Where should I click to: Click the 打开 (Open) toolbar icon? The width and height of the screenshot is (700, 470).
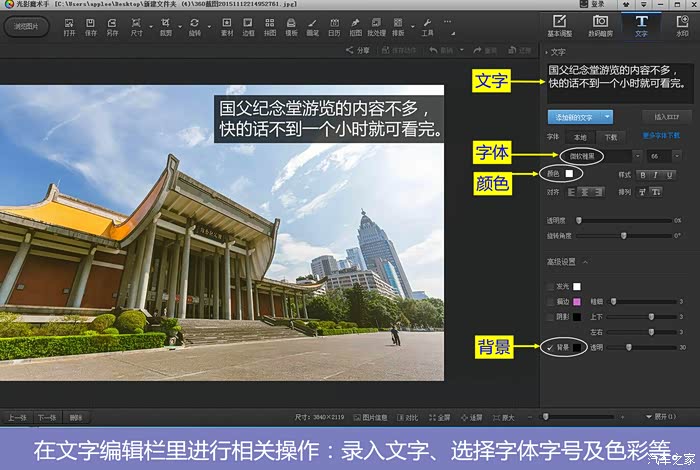point(69,25)
